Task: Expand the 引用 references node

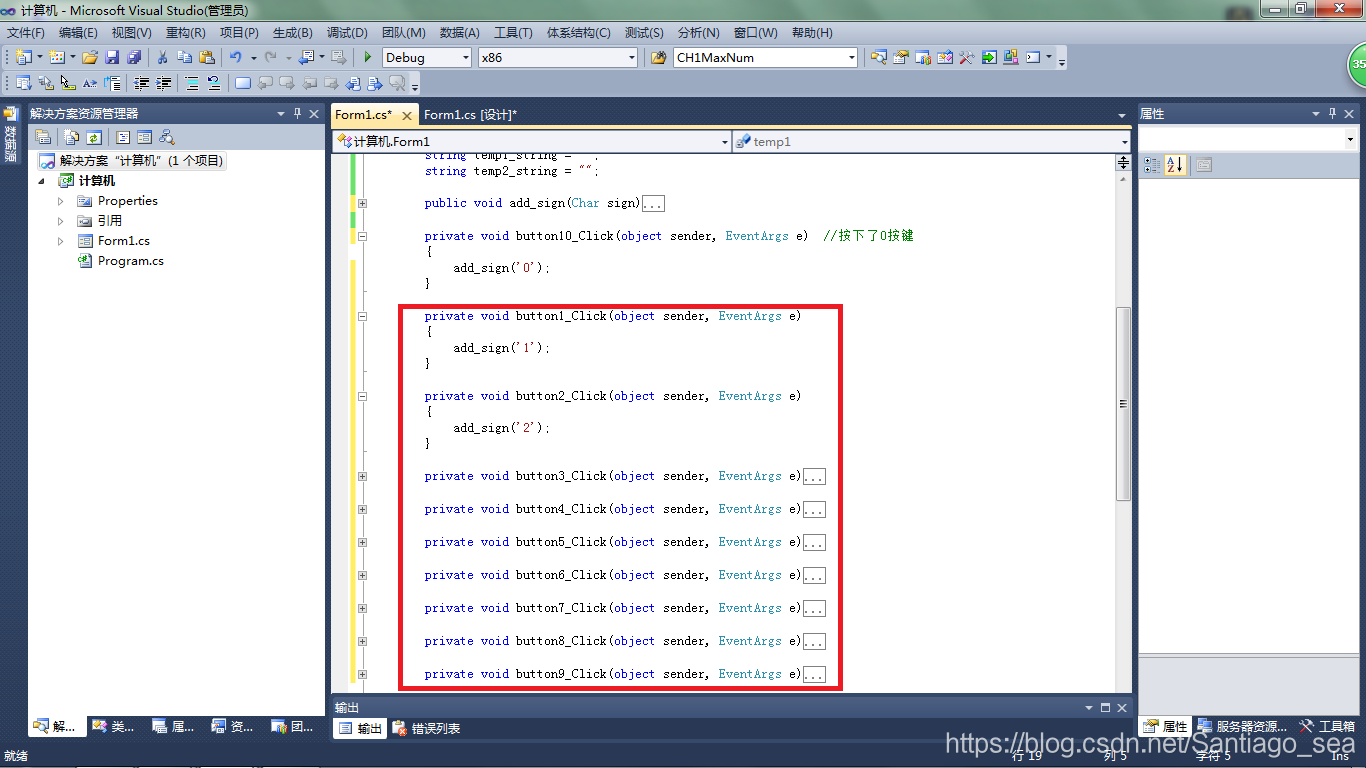Action: pyautogui.click(x=61, y=221)
